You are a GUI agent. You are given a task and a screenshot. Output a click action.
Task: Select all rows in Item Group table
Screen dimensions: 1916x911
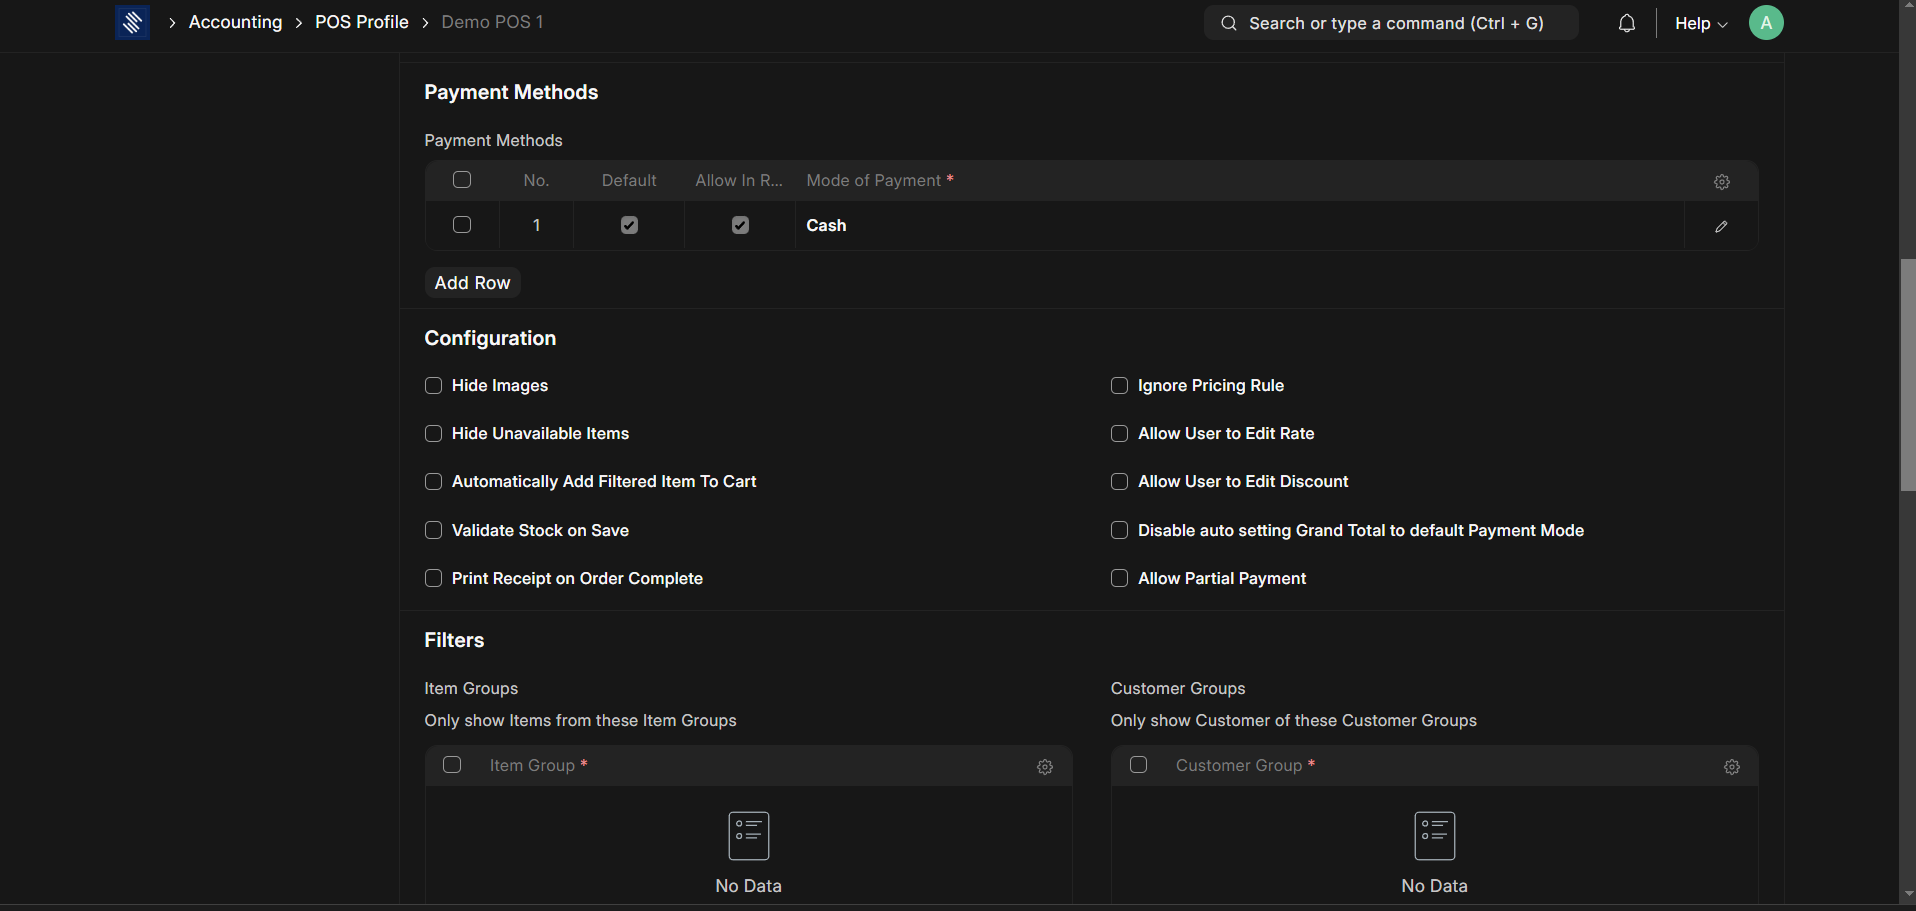pos(452,765)
